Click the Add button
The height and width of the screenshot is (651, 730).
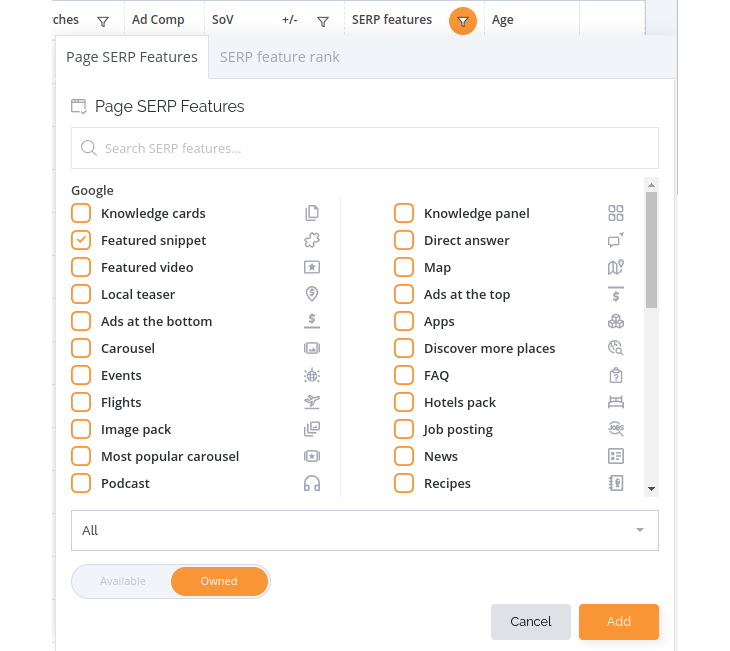(619, 622)
